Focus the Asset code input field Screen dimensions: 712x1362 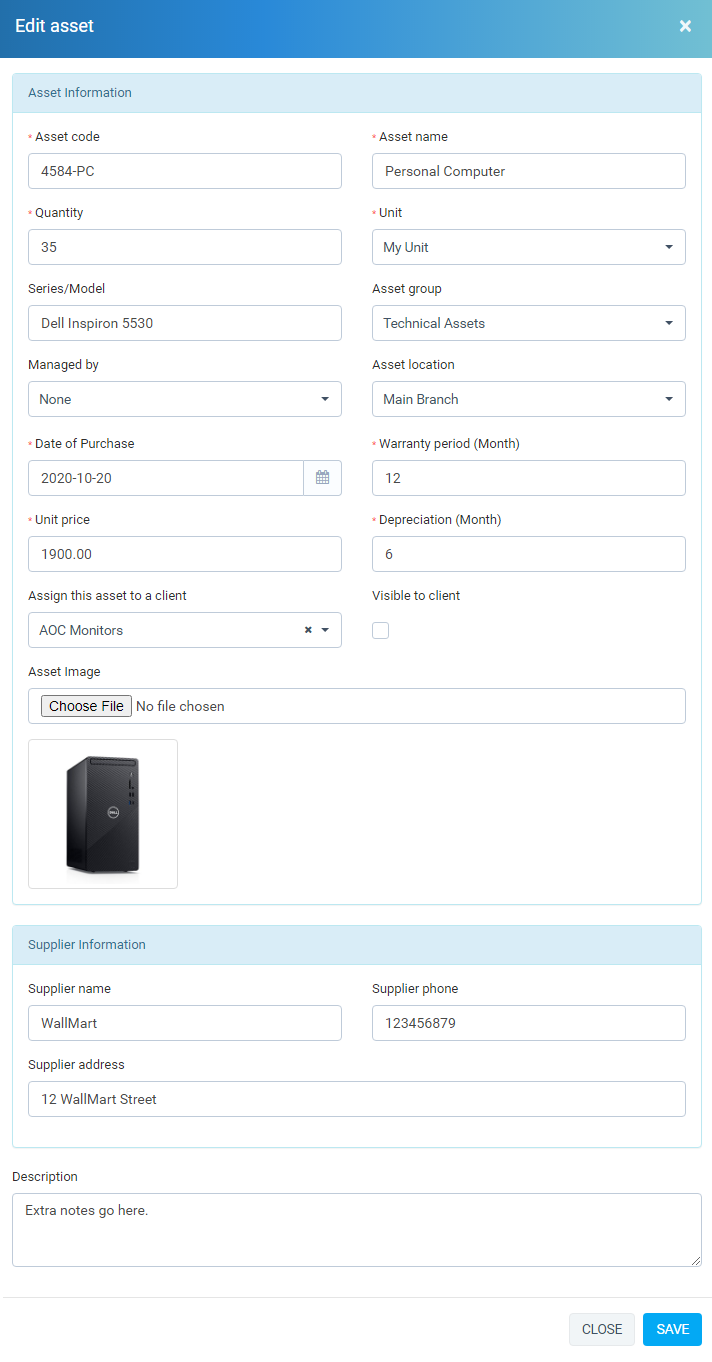coord(184,171)
